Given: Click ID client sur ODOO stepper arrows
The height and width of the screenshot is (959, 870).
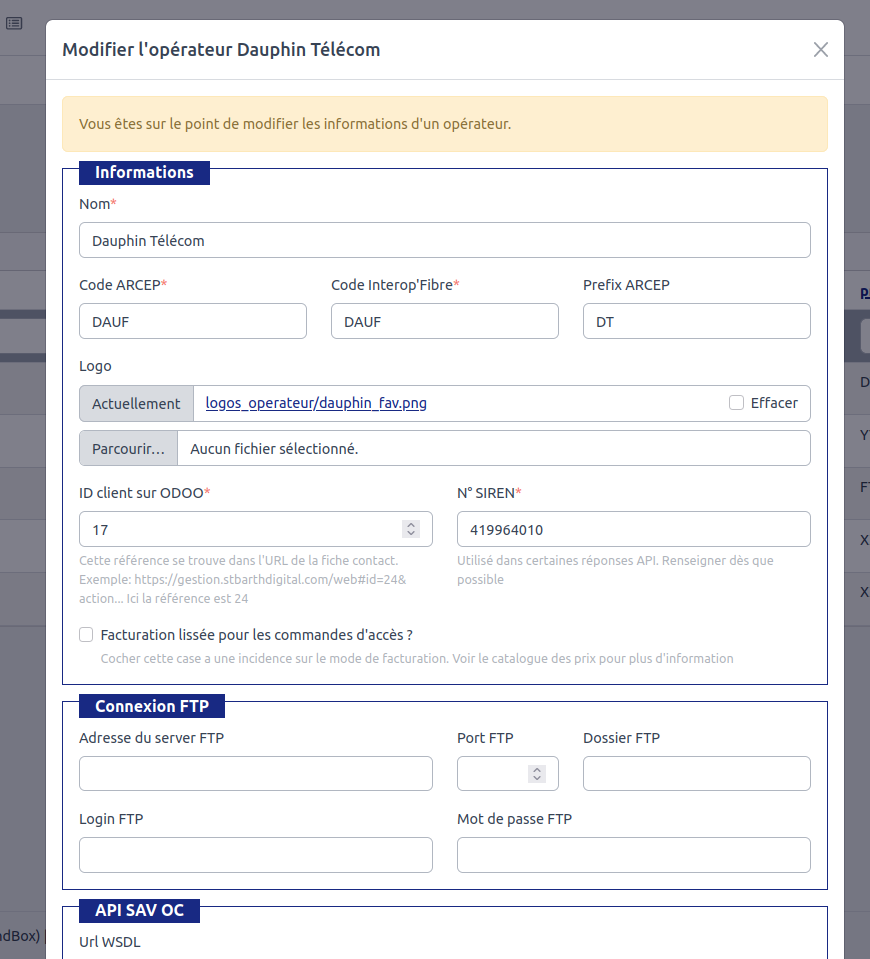Looking at the screenshot, I should click(x=411, y=529).
